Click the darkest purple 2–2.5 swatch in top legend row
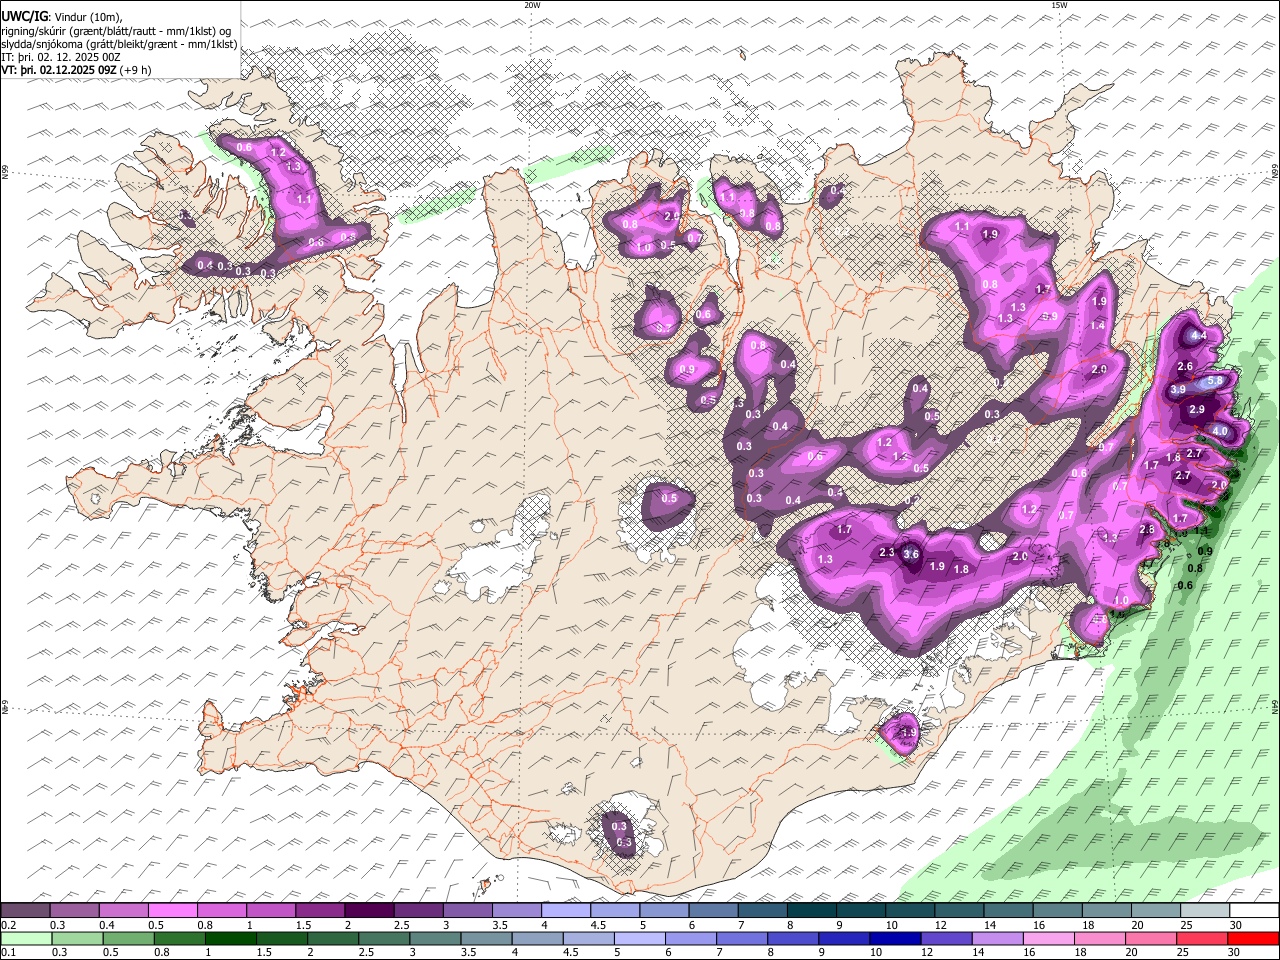Screen dimensions: 1280x960 (369, 911)
